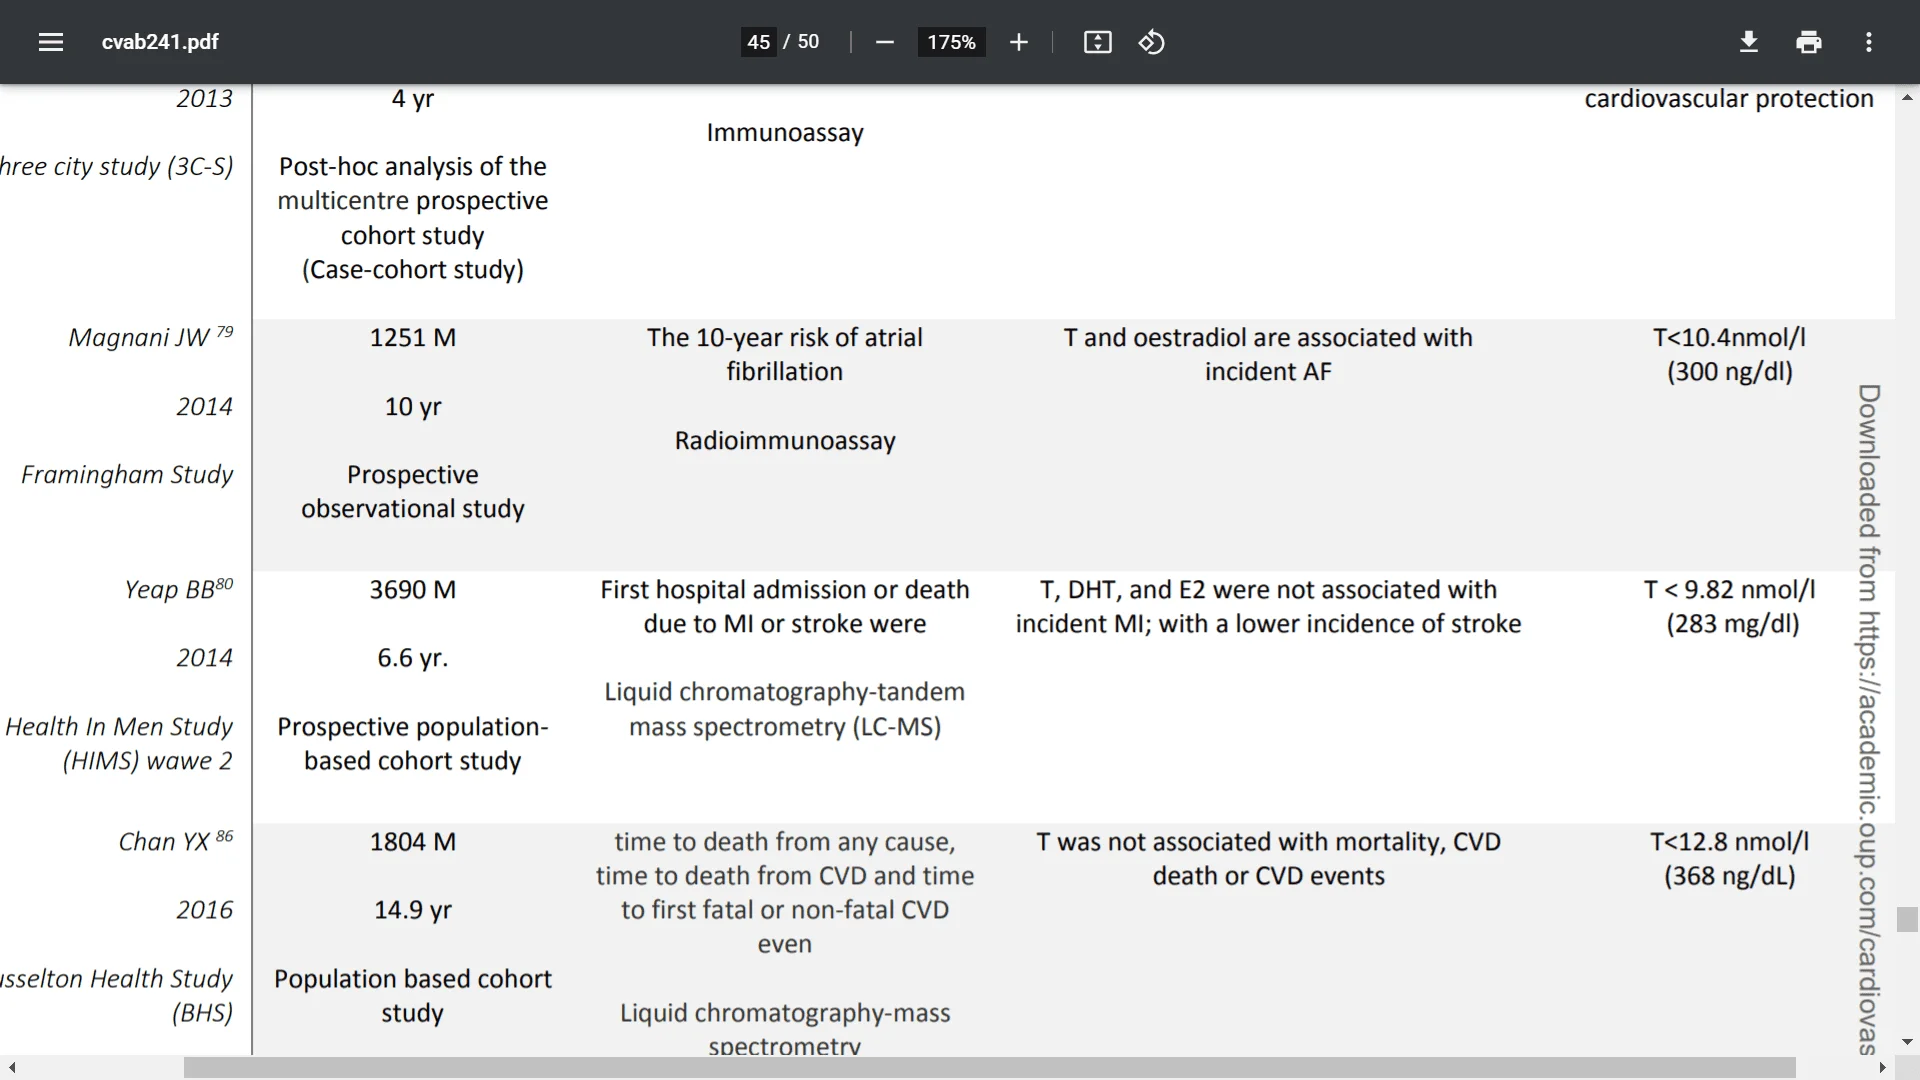
Task: Open the sidebar hamburger menu
Action: coord(51,42)
